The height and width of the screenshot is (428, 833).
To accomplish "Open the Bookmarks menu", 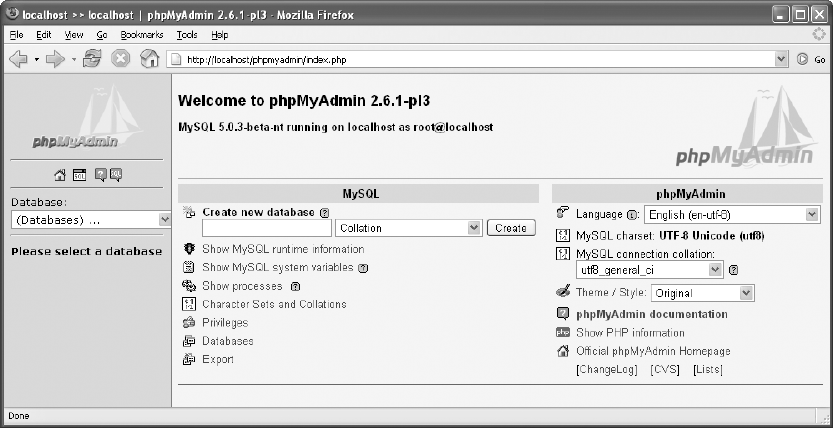I will click(x=142, y=35).
